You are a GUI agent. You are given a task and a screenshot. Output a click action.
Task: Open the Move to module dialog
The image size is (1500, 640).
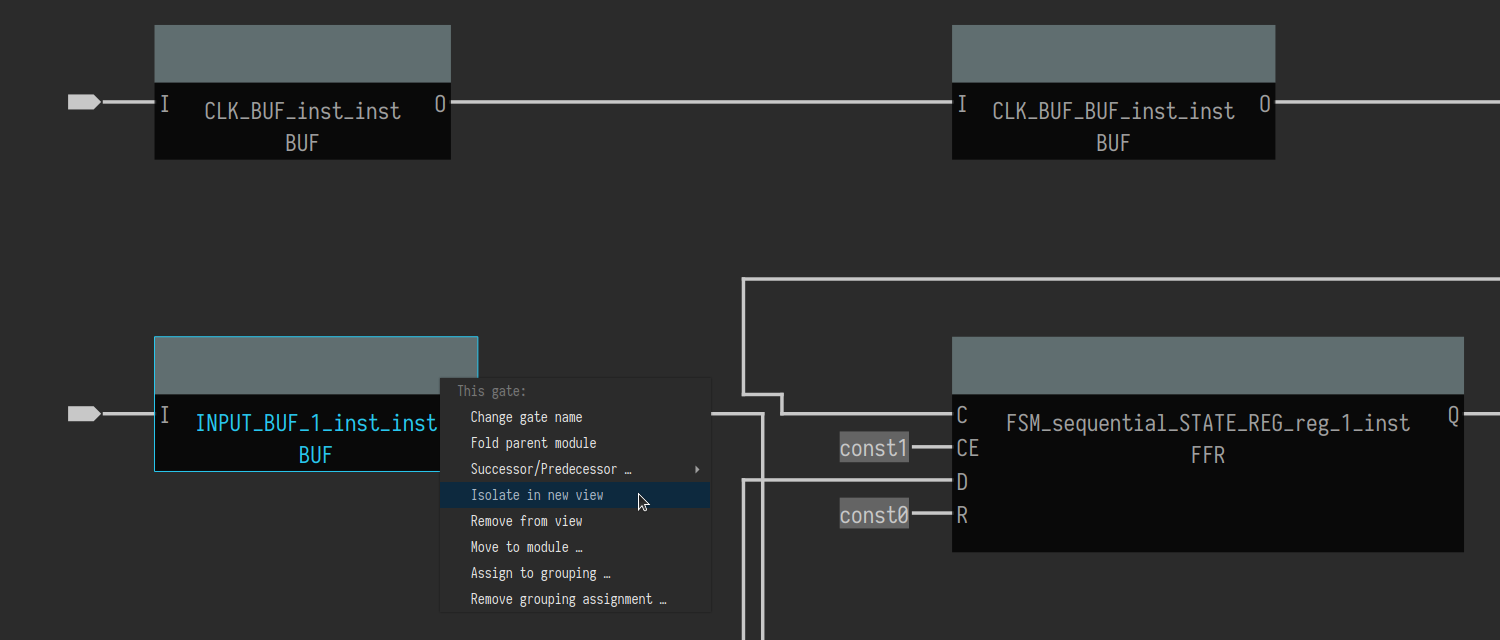click(526, 547)
